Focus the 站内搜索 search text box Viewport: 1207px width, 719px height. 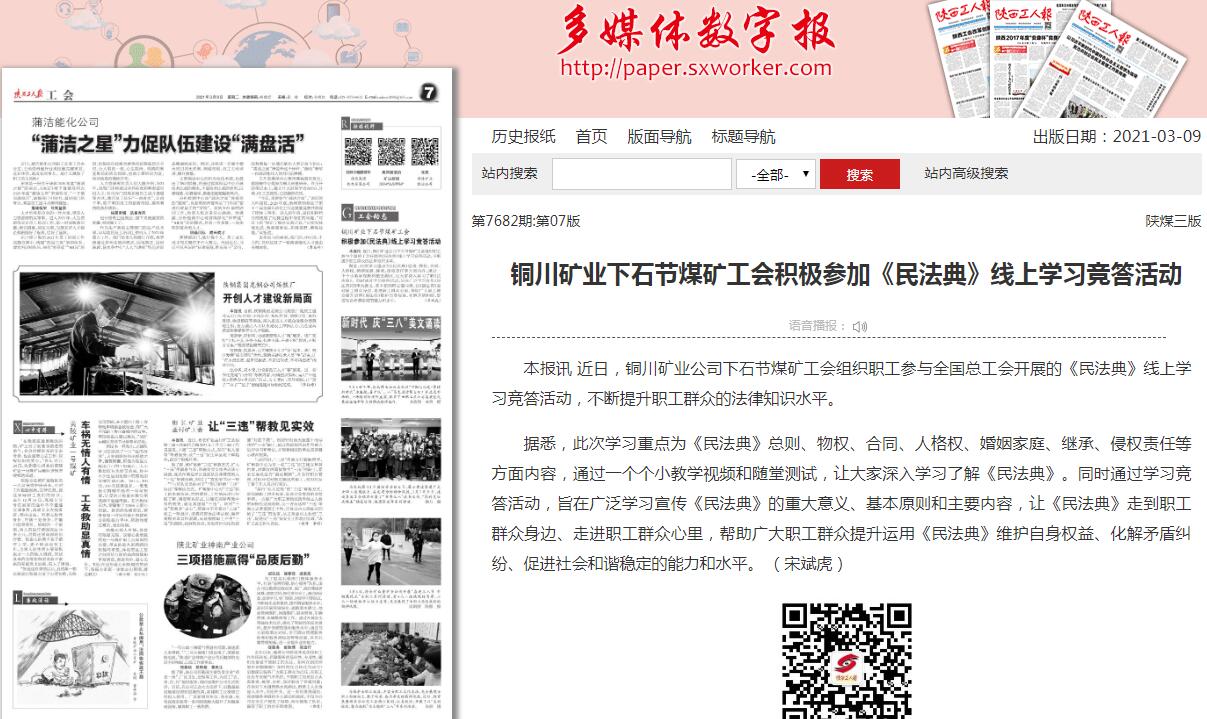click(641, 174)
